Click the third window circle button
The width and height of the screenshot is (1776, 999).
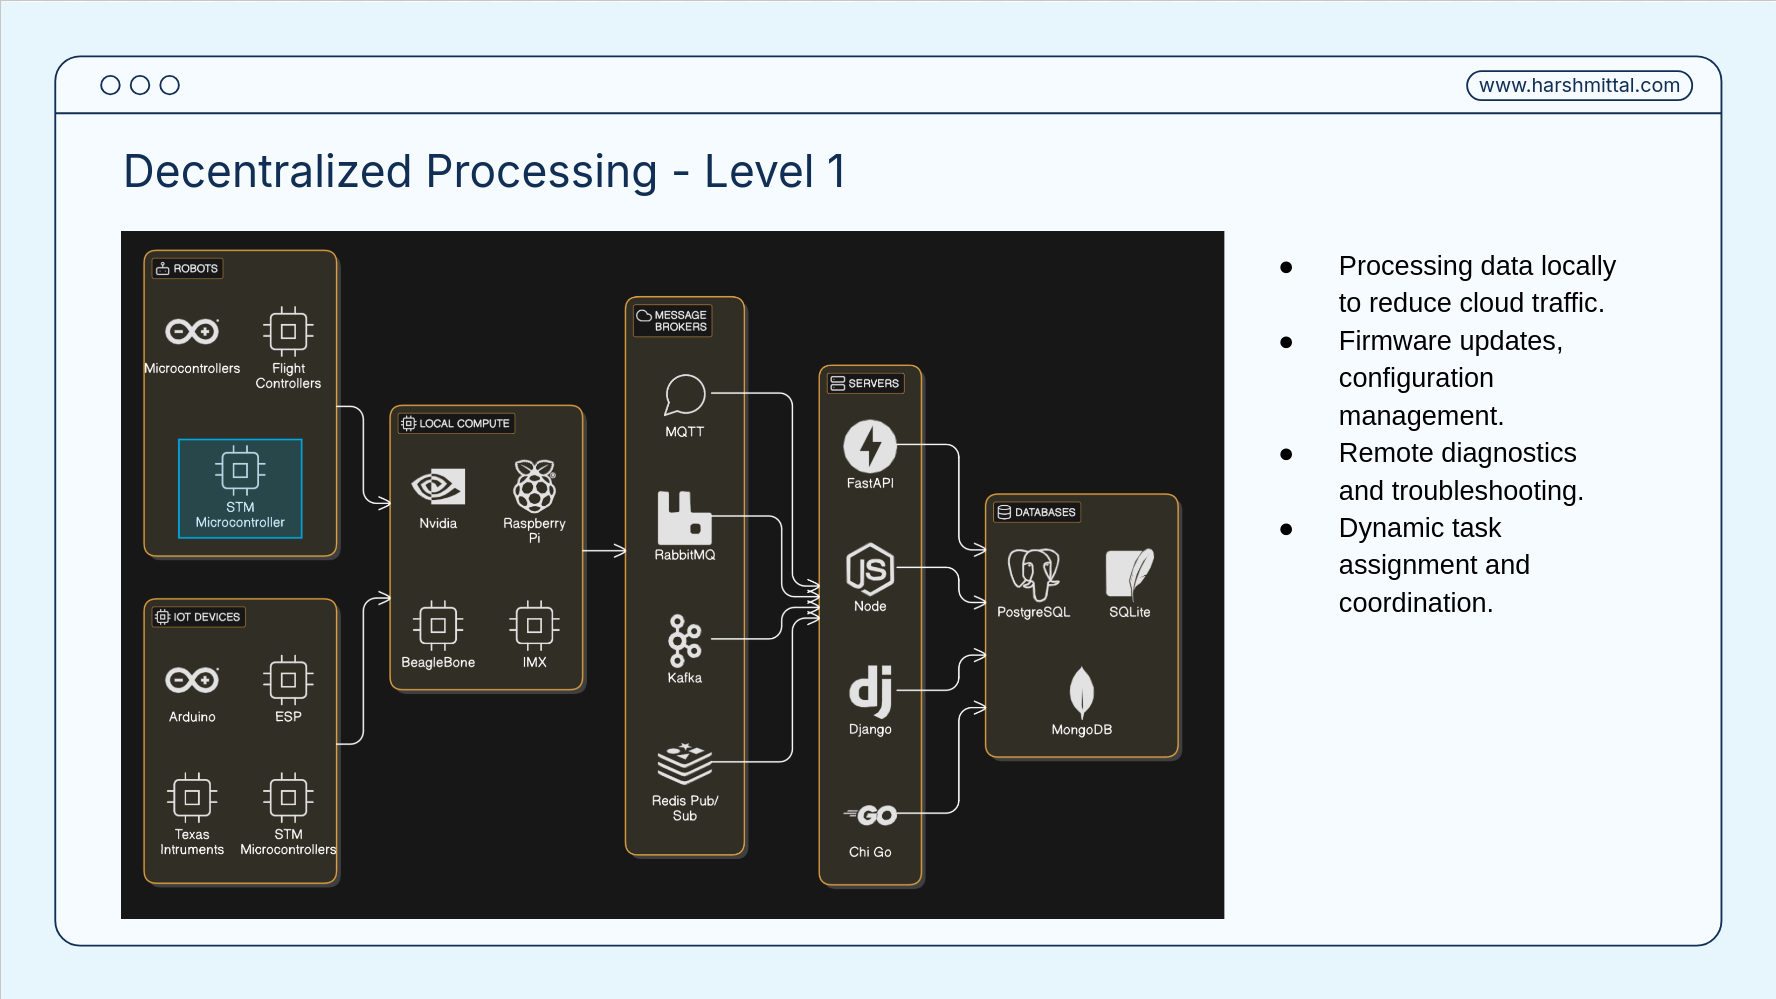point(170,86)
